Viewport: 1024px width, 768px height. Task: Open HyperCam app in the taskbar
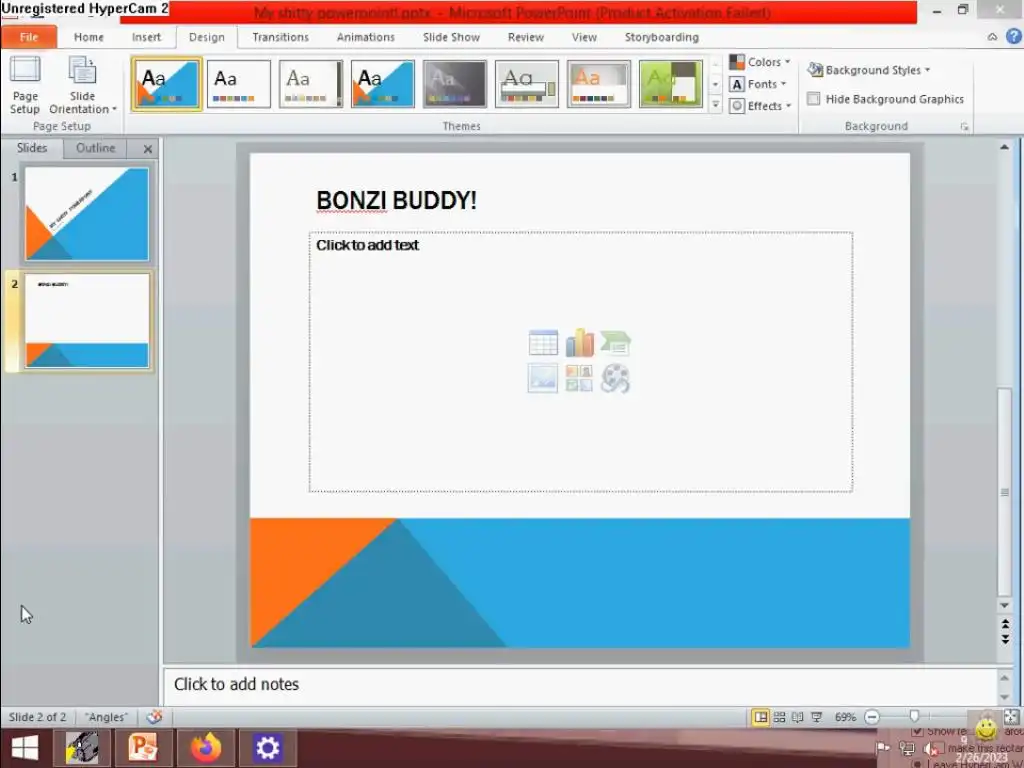point(81,748)
